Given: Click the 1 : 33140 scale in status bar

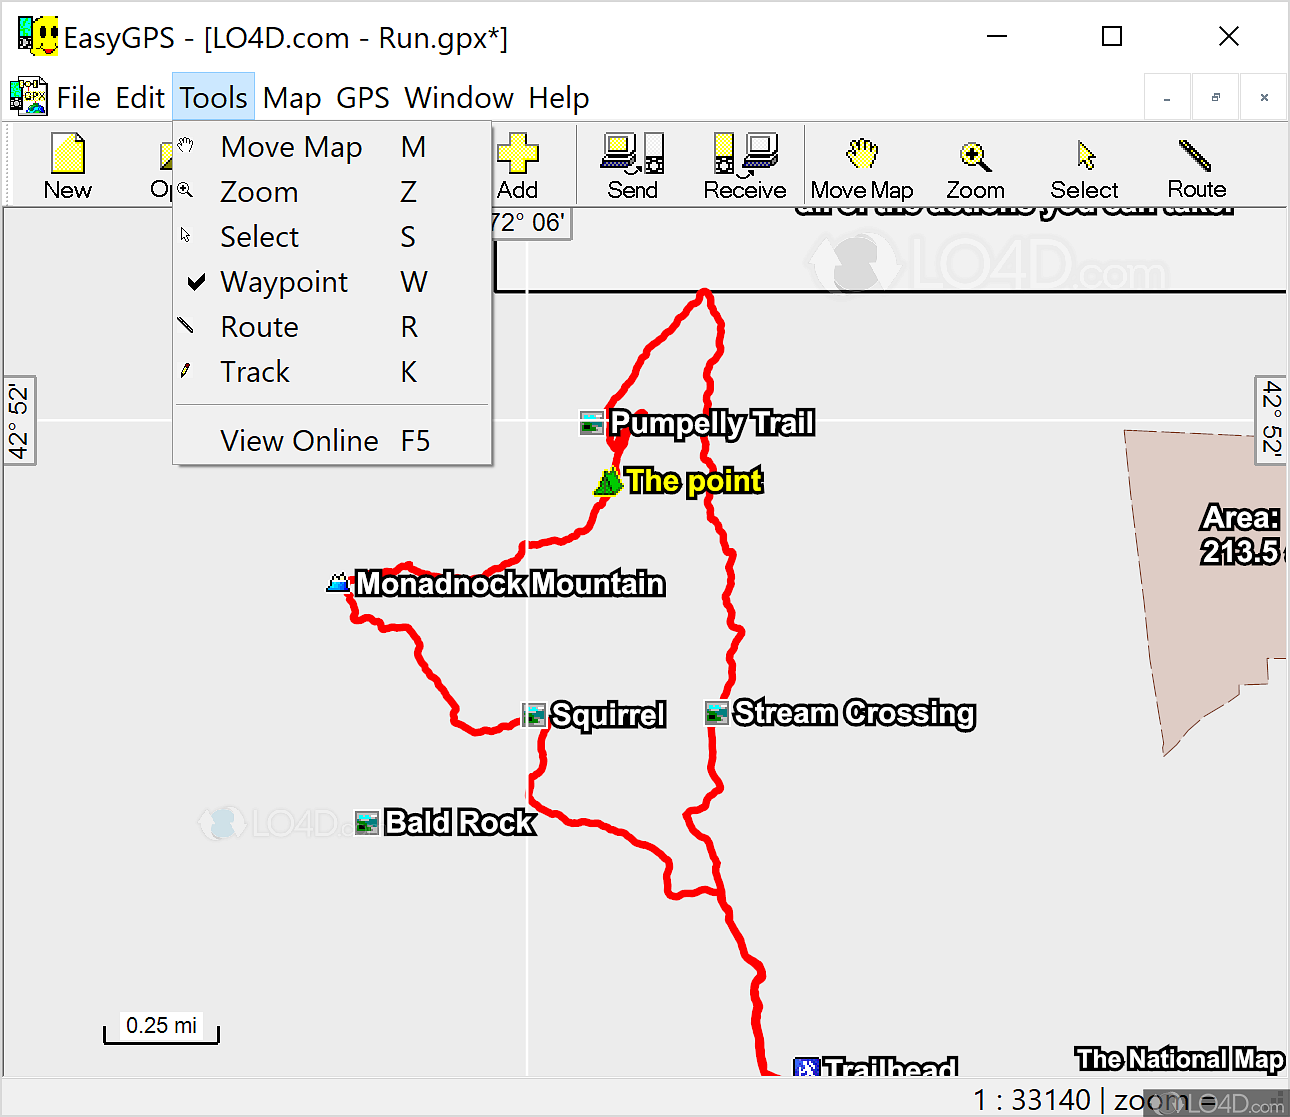Looking at the screenshot, I should 1032,1100.
